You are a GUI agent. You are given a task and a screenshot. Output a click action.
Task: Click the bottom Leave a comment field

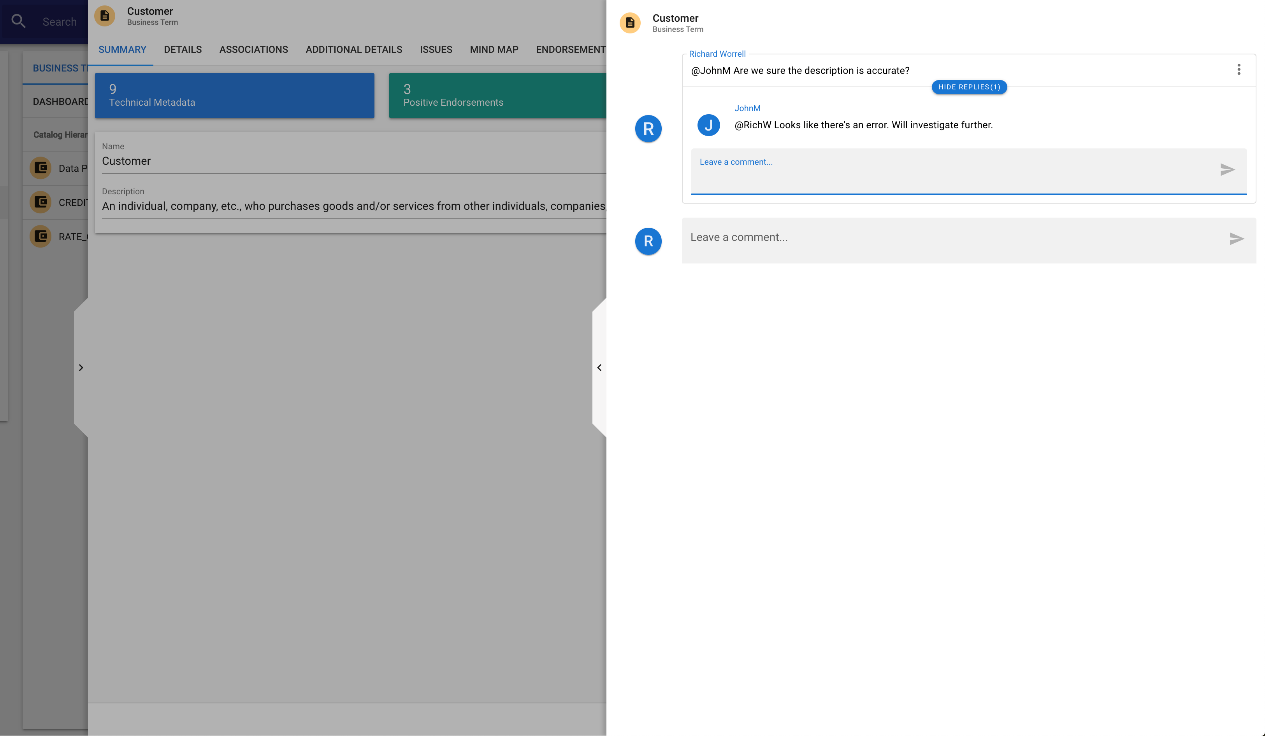pyautogui.click(x=969, y=241)
